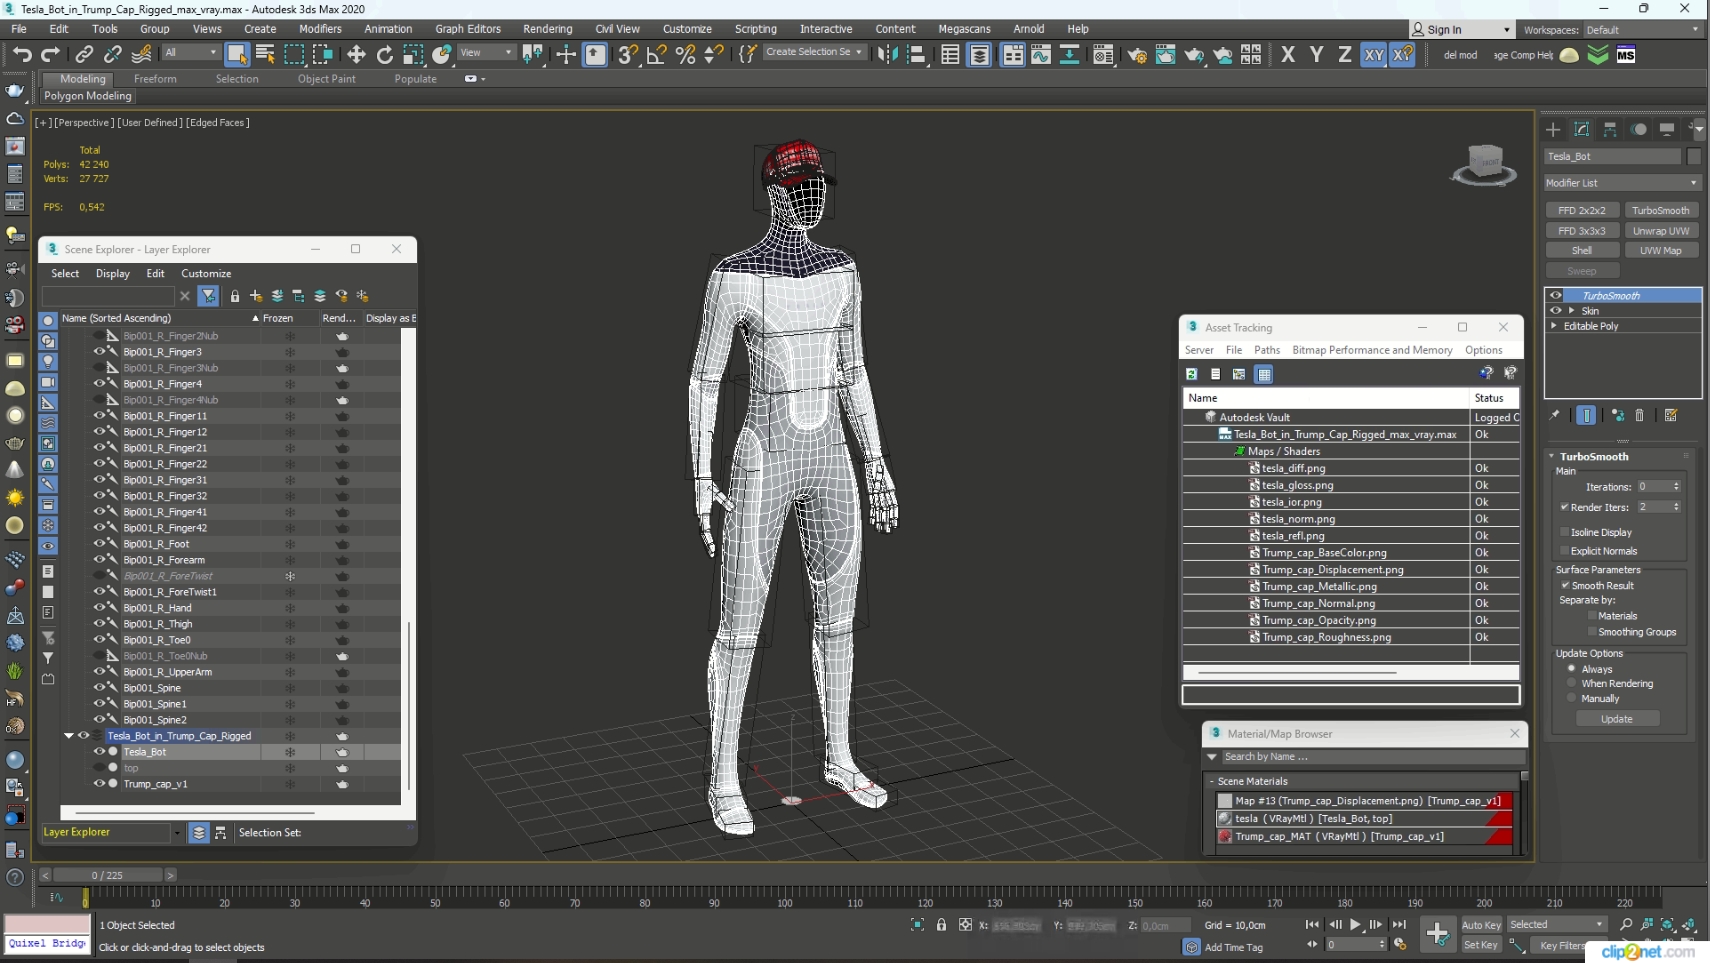Viewport: 1710px width, 963px height.
Task: Open the Modifiers menu
Action: [x=320, y=29]
